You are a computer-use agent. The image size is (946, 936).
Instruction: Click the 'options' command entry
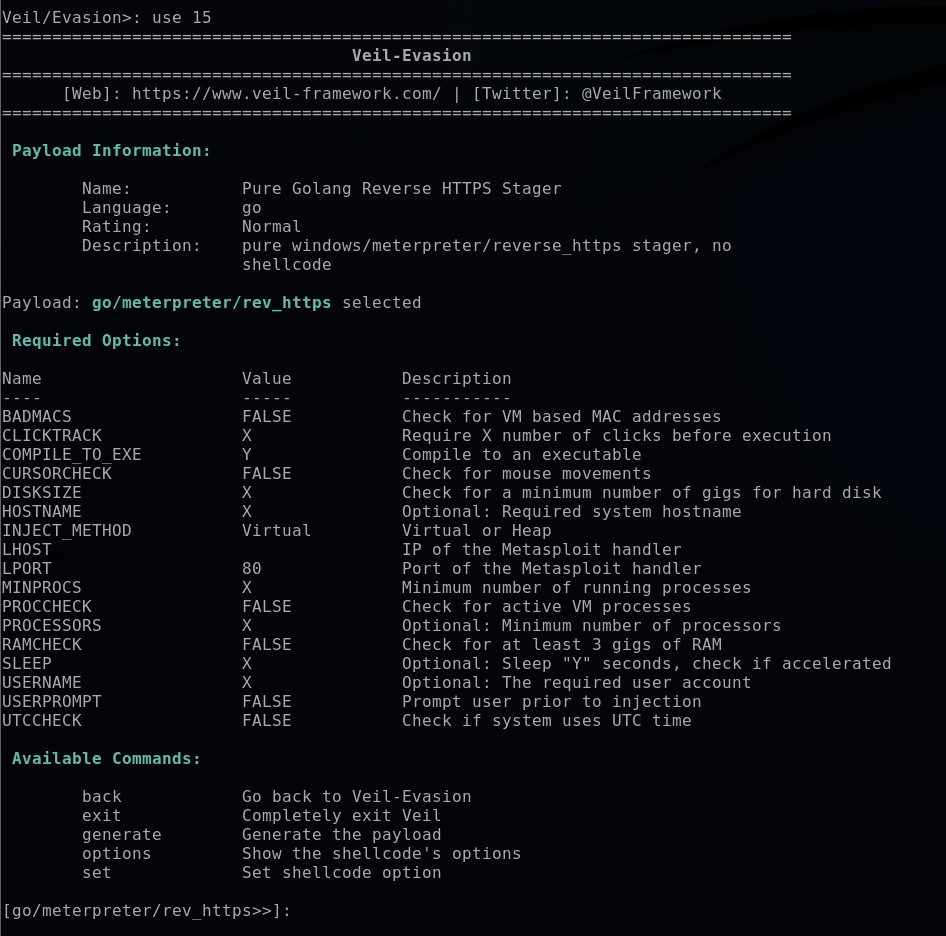click(x=116, y=853)
